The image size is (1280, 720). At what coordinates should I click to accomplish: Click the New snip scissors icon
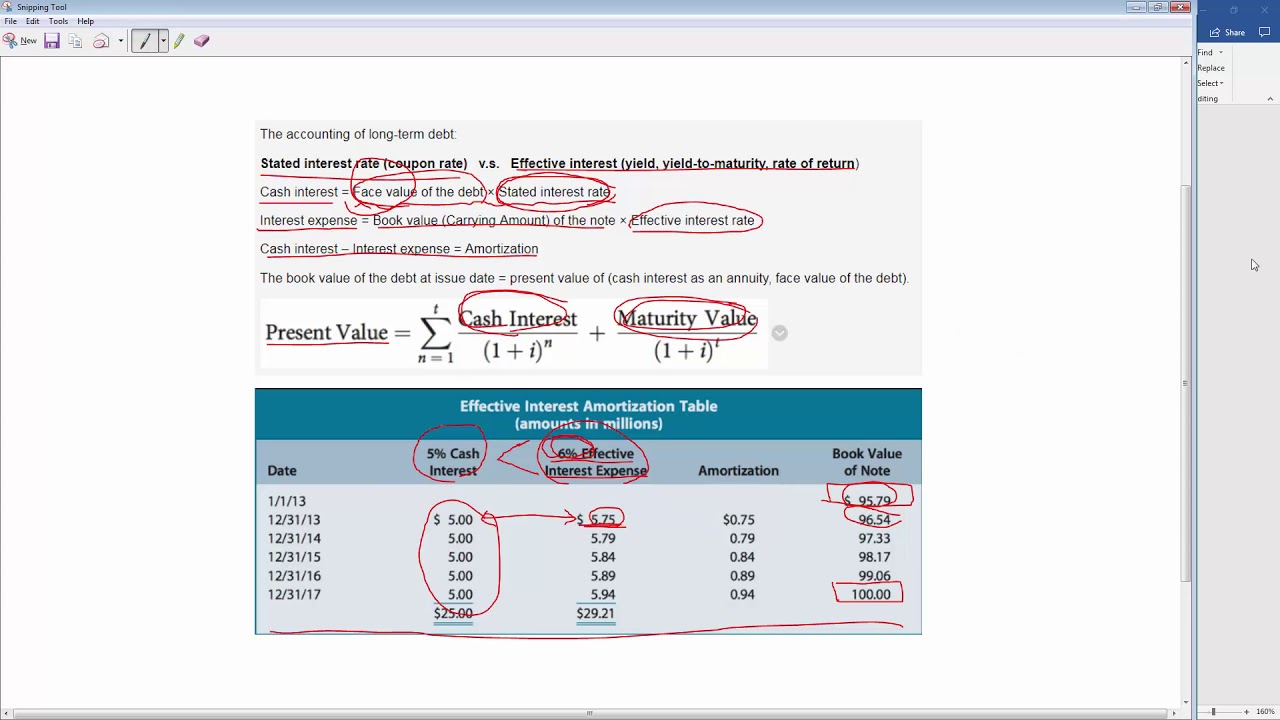coord(10,41)
